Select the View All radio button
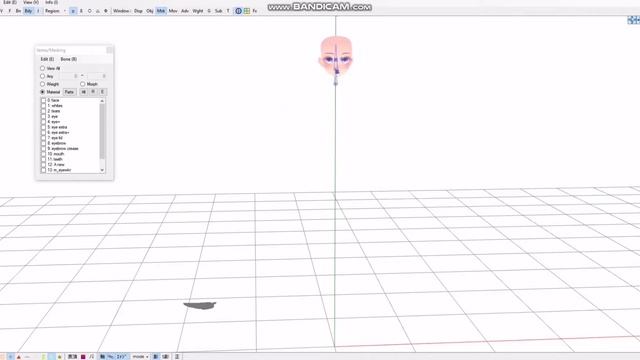Image resolution: width=640 pixels, height=360 pixels. pos(42,68)
